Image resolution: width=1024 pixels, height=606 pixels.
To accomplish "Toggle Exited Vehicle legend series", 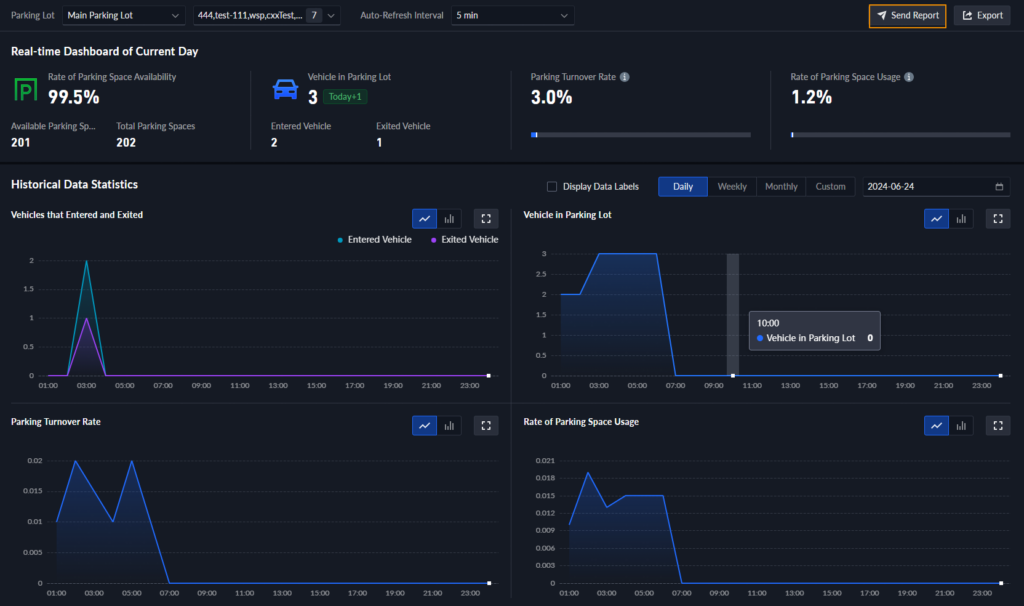I will click(464, 240).
